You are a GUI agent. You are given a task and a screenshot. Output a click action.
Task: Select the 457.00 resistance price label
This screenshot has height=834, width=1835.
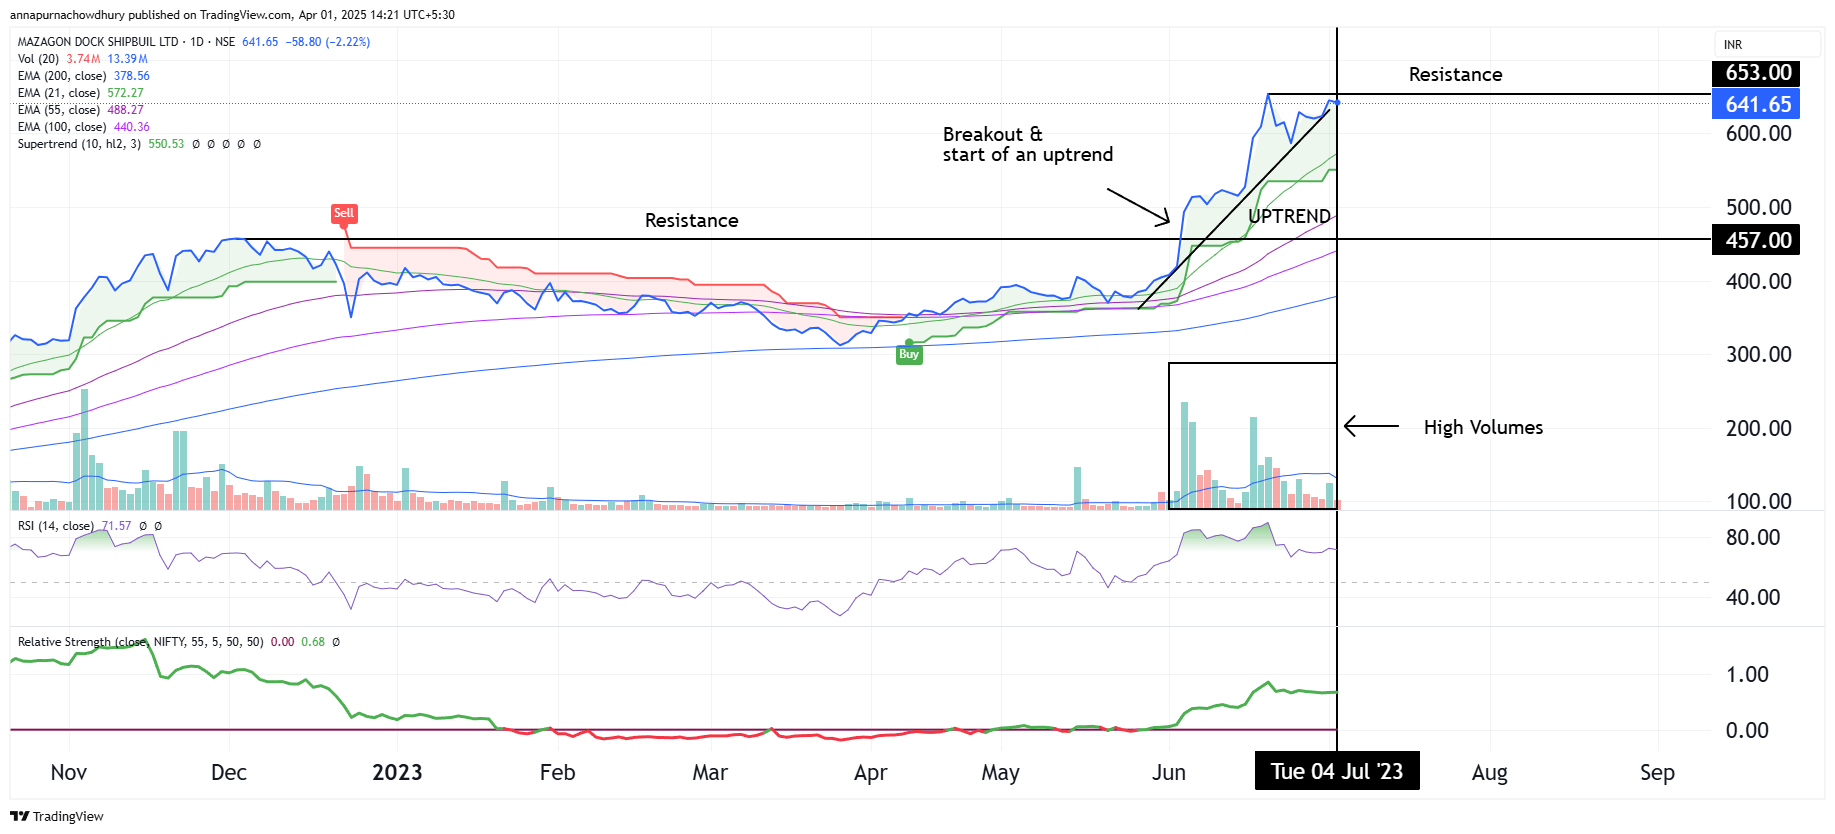[x=1757, y=240]
